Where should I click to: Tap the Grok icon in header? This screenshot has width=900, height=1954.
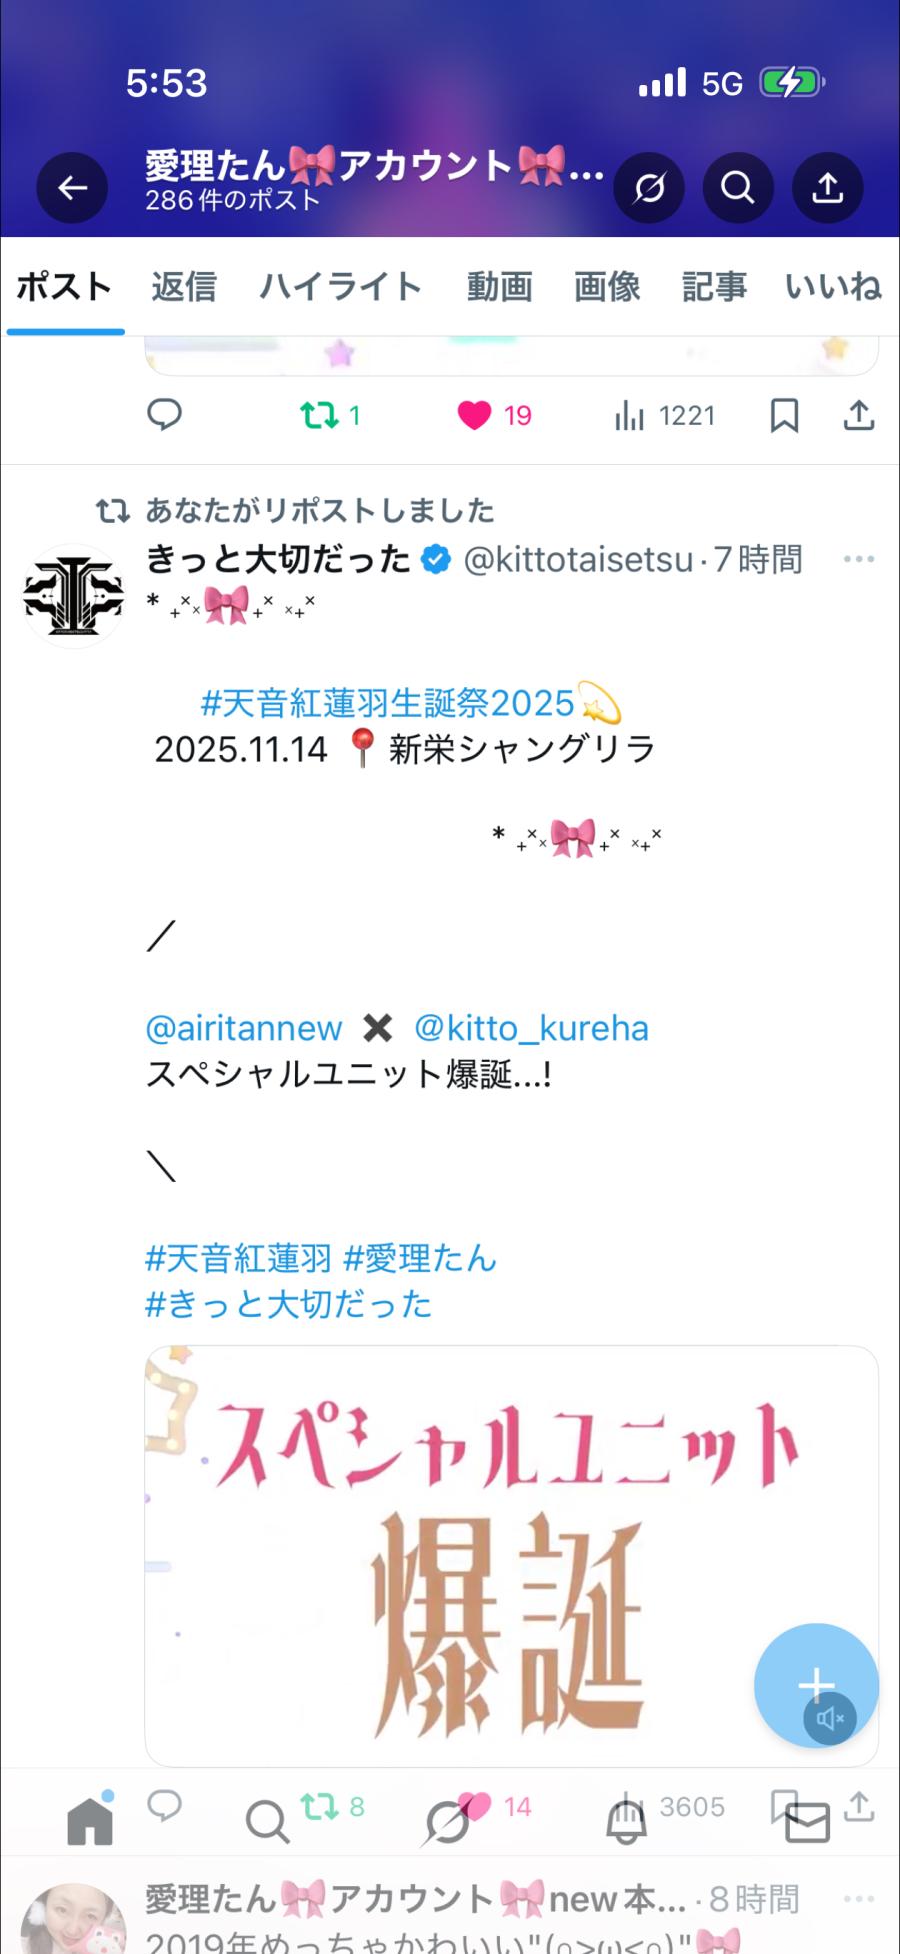649,188
